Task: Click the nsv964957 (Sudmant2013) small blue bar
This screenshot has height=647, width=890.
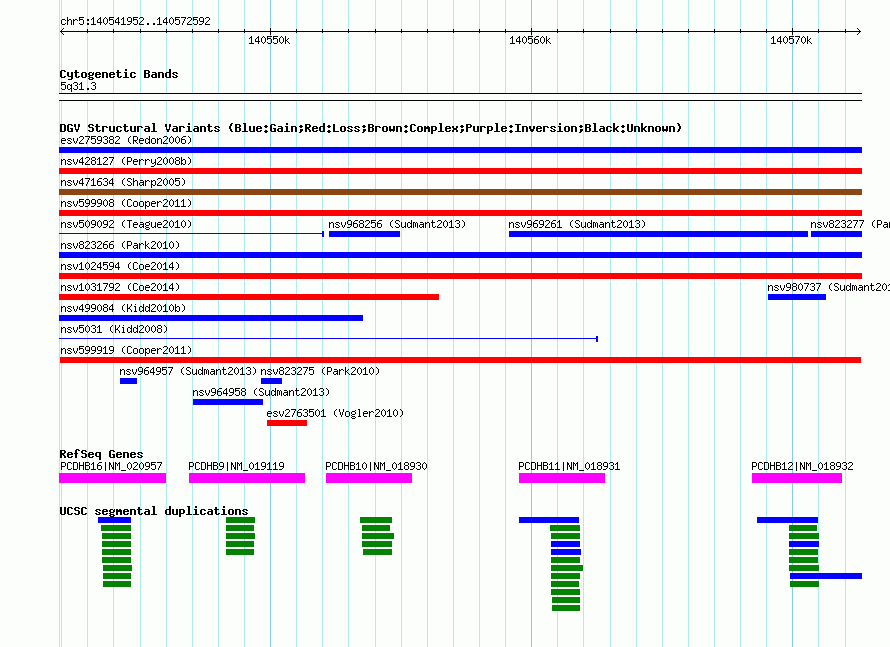Action: coord(128,381)
